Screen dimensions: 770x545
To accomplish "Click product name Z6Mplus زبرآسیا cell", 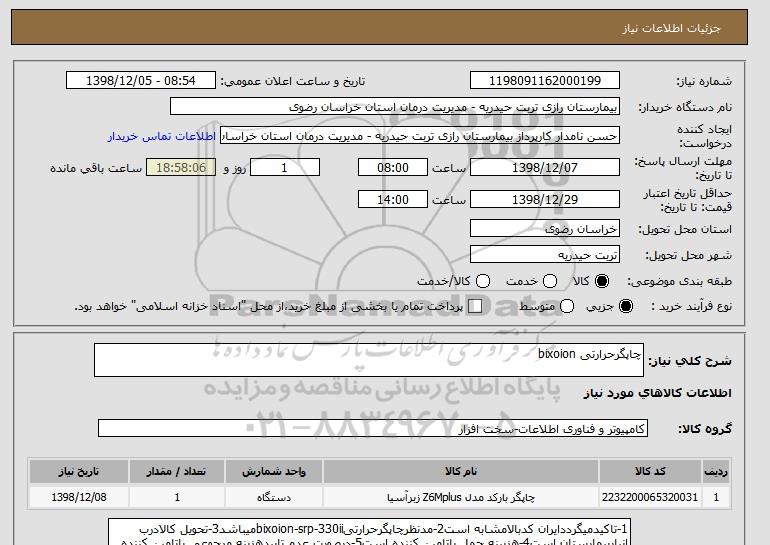I will (x=461, y=497).
